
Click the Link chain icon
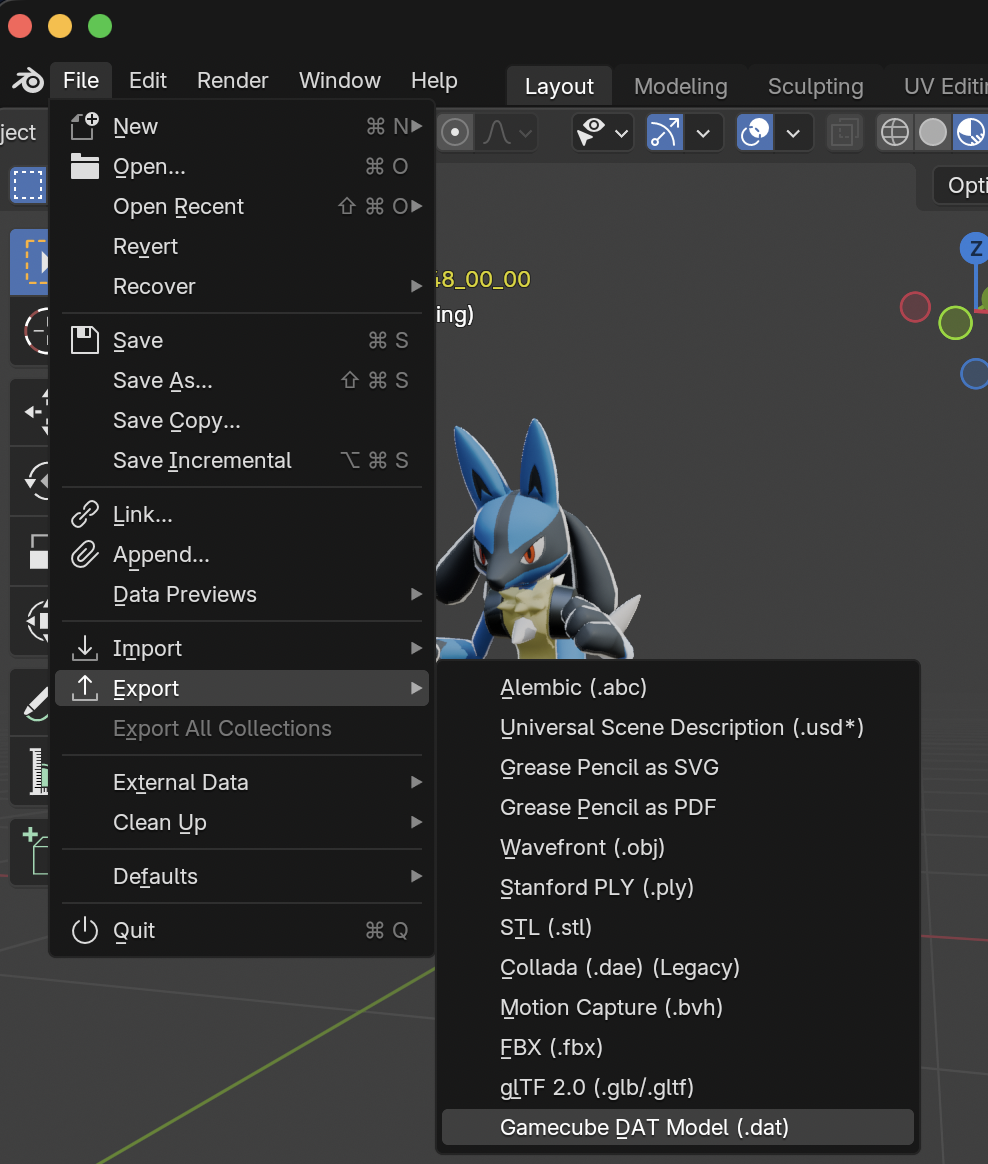coord(85,514)
